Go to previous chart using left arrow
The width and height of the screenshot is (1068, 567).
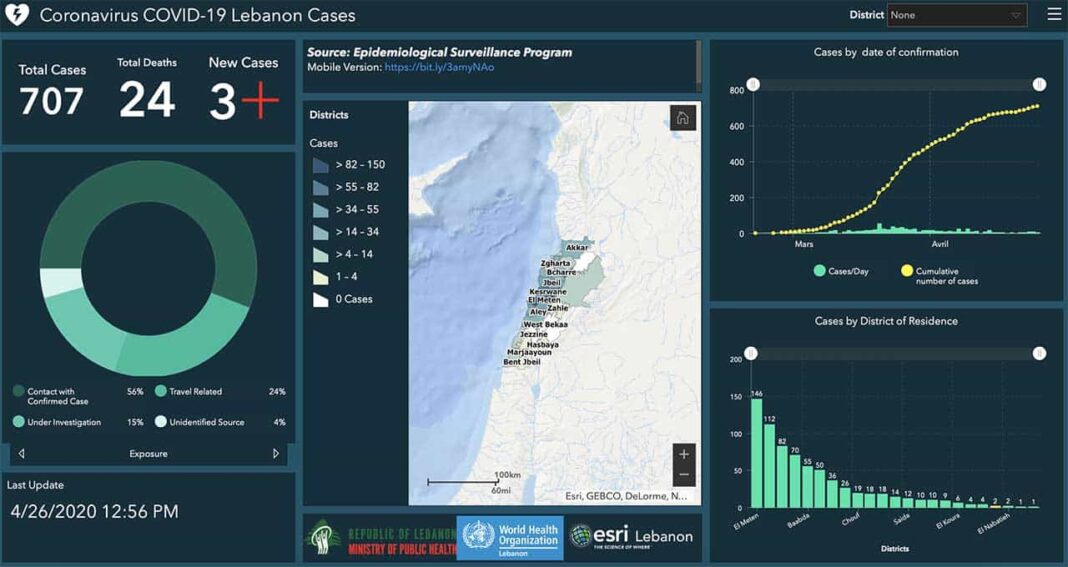point(22,454)
